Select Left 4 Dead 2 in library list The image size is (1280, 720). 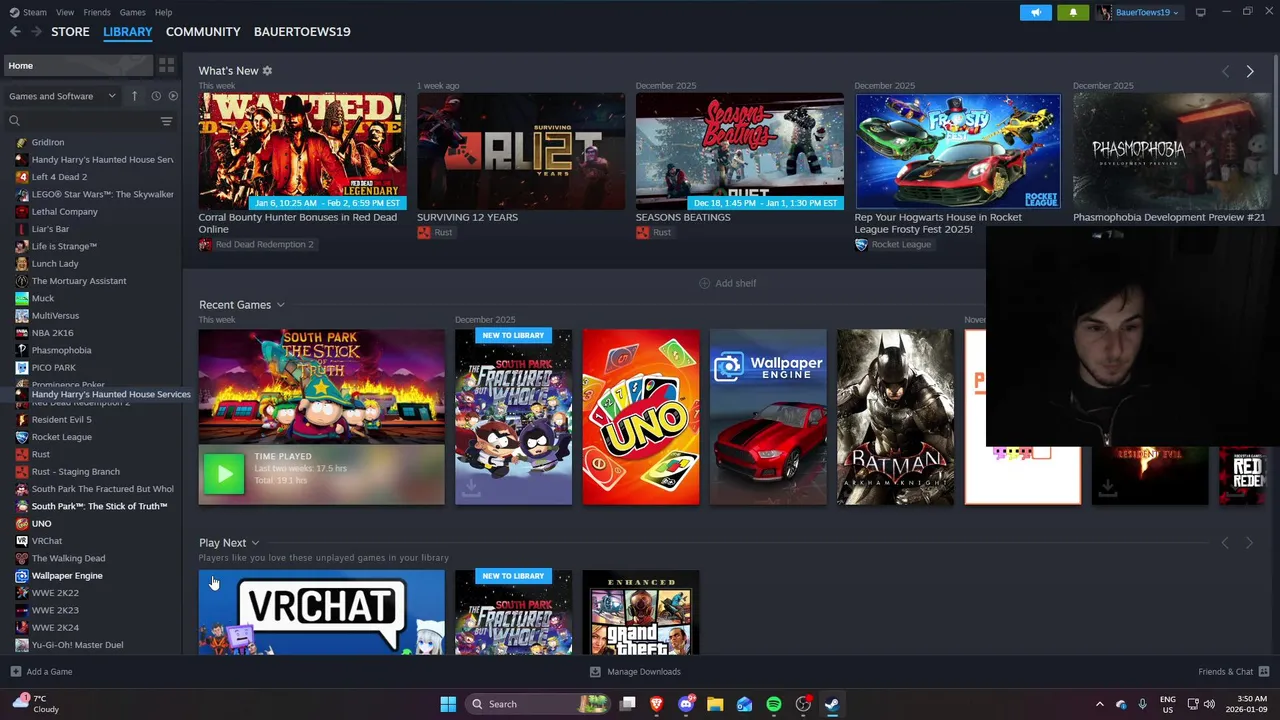[x=59, y=177]
